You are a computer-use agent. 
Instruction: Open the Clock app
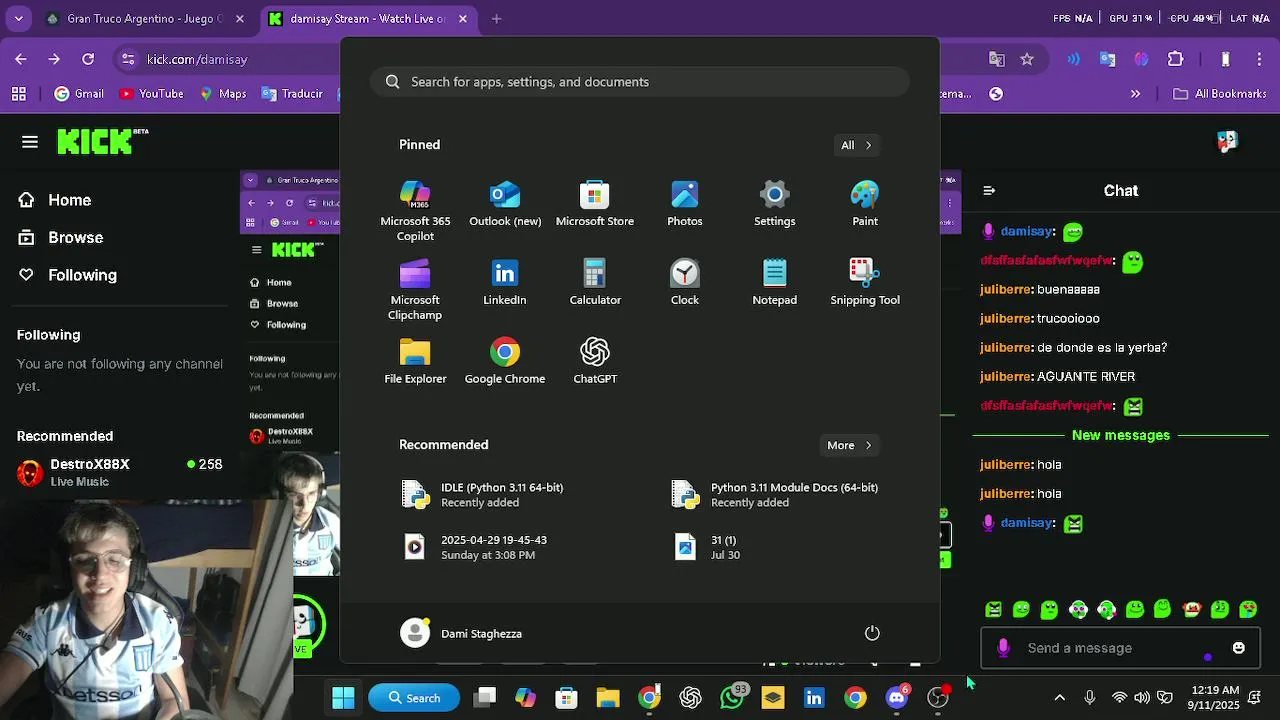[x=685, y=283]
